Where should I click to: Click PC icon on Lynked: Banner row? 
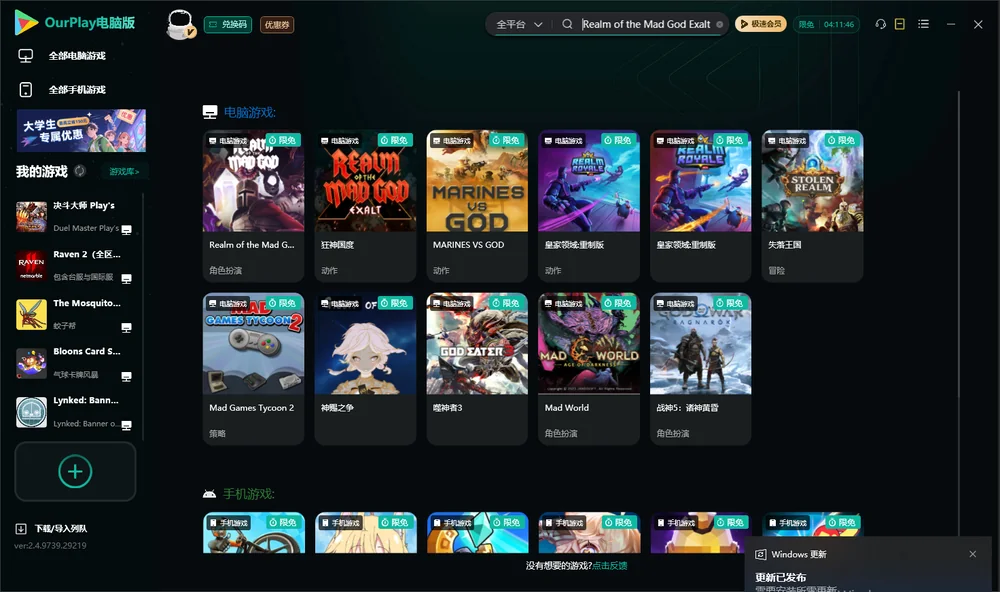(126, 426)
